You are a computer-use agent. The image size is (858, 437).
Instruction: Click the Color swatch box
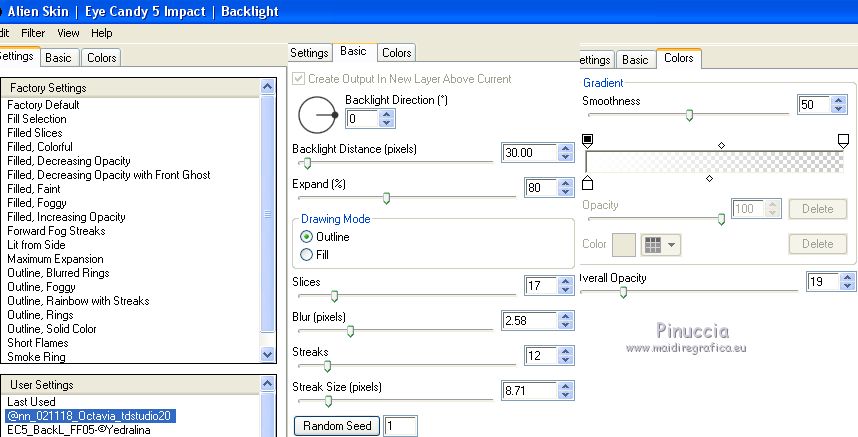624,244
